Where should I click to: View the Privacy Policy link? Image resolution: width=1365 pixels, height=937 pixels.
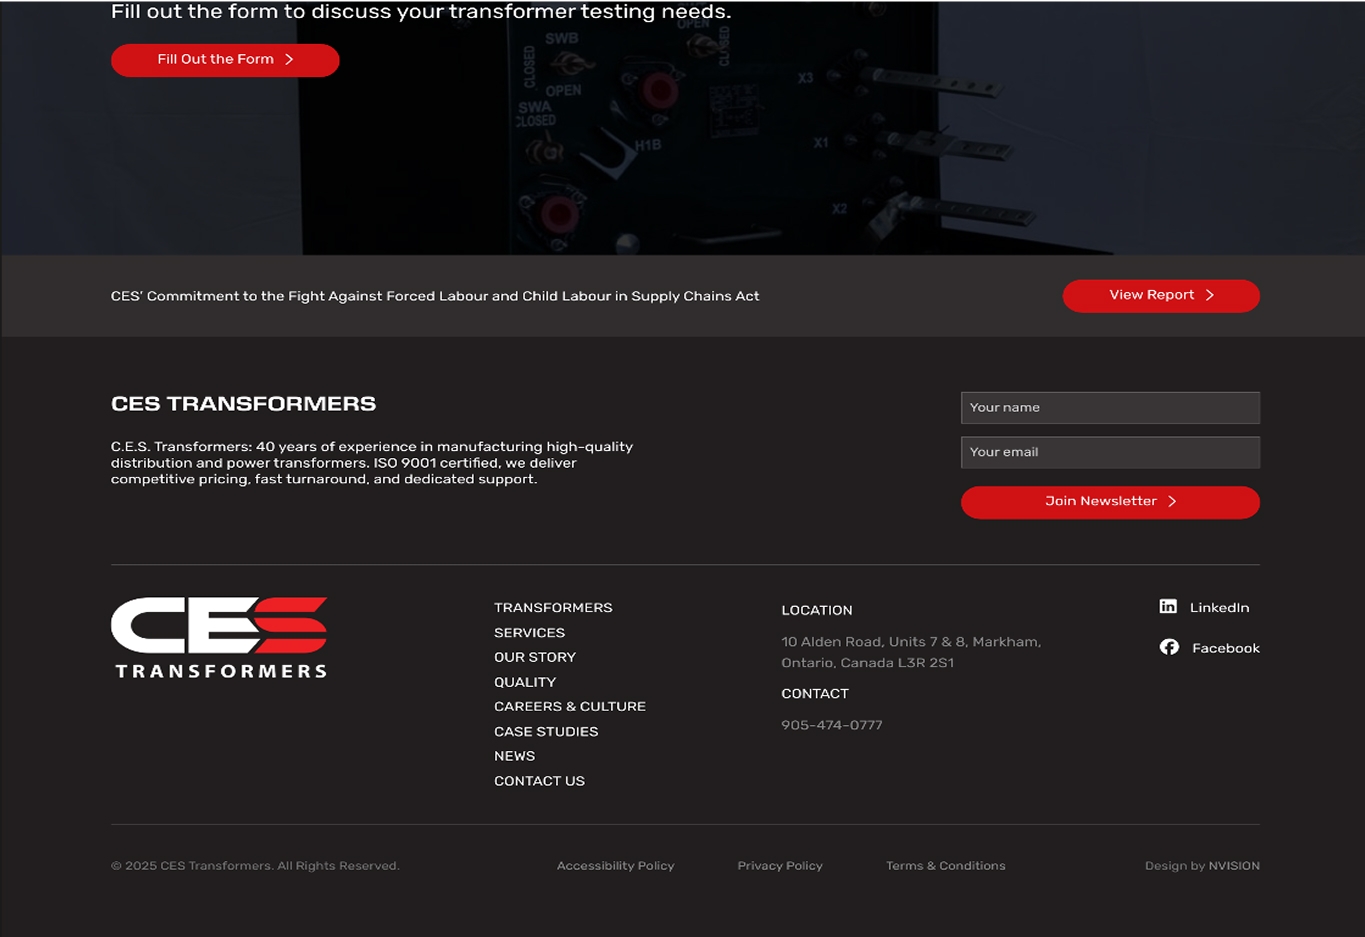[x=780, y=866]
